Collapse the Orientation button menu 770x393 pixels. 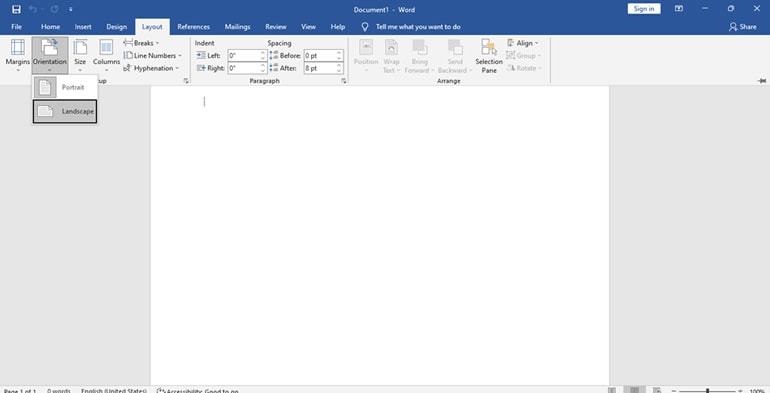[50, 56]
